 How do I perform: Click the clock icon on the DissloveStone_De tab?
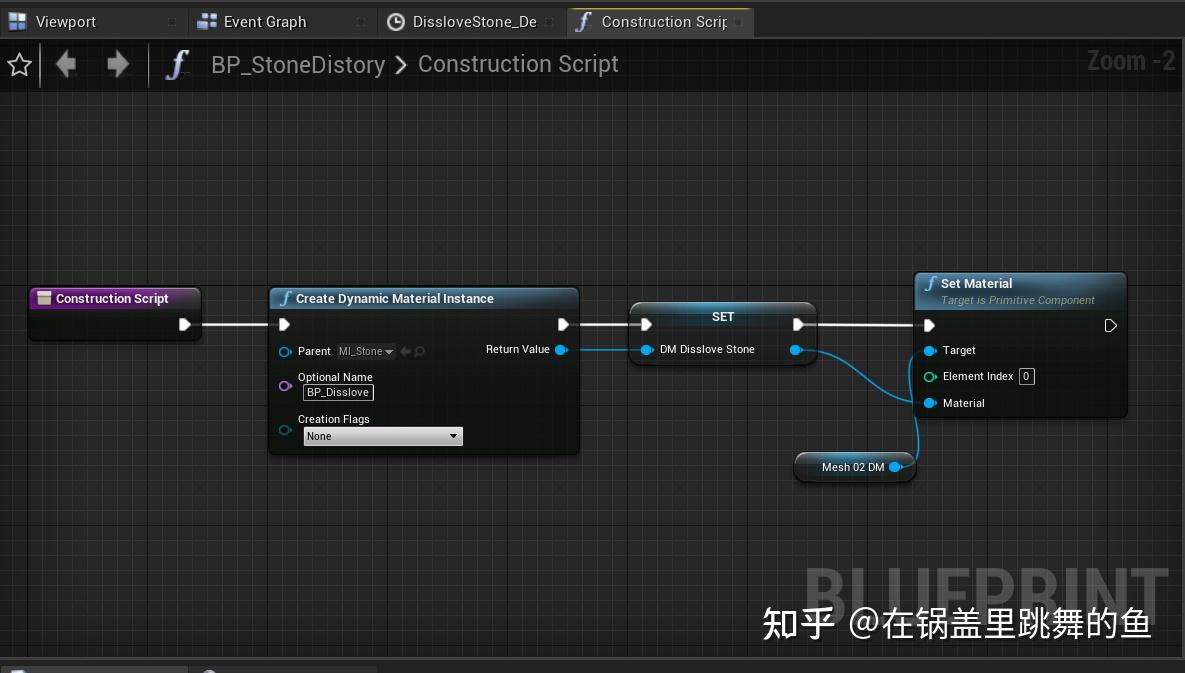(395, 20)
